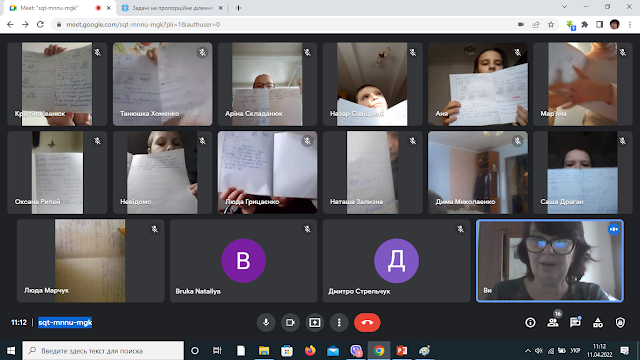View site information padlock icon
The width and height of the screenshot is (640, 360).
59,24
